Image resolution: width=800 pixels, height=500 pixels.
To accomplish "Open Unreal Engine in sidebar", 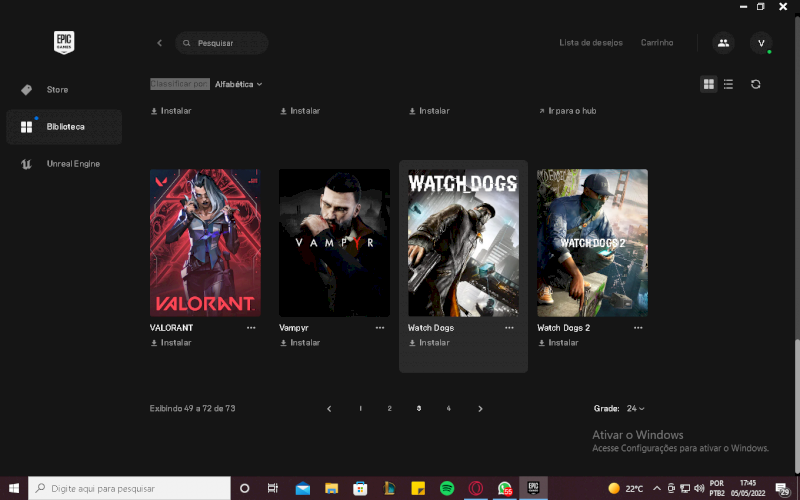I will coord(73,164).
